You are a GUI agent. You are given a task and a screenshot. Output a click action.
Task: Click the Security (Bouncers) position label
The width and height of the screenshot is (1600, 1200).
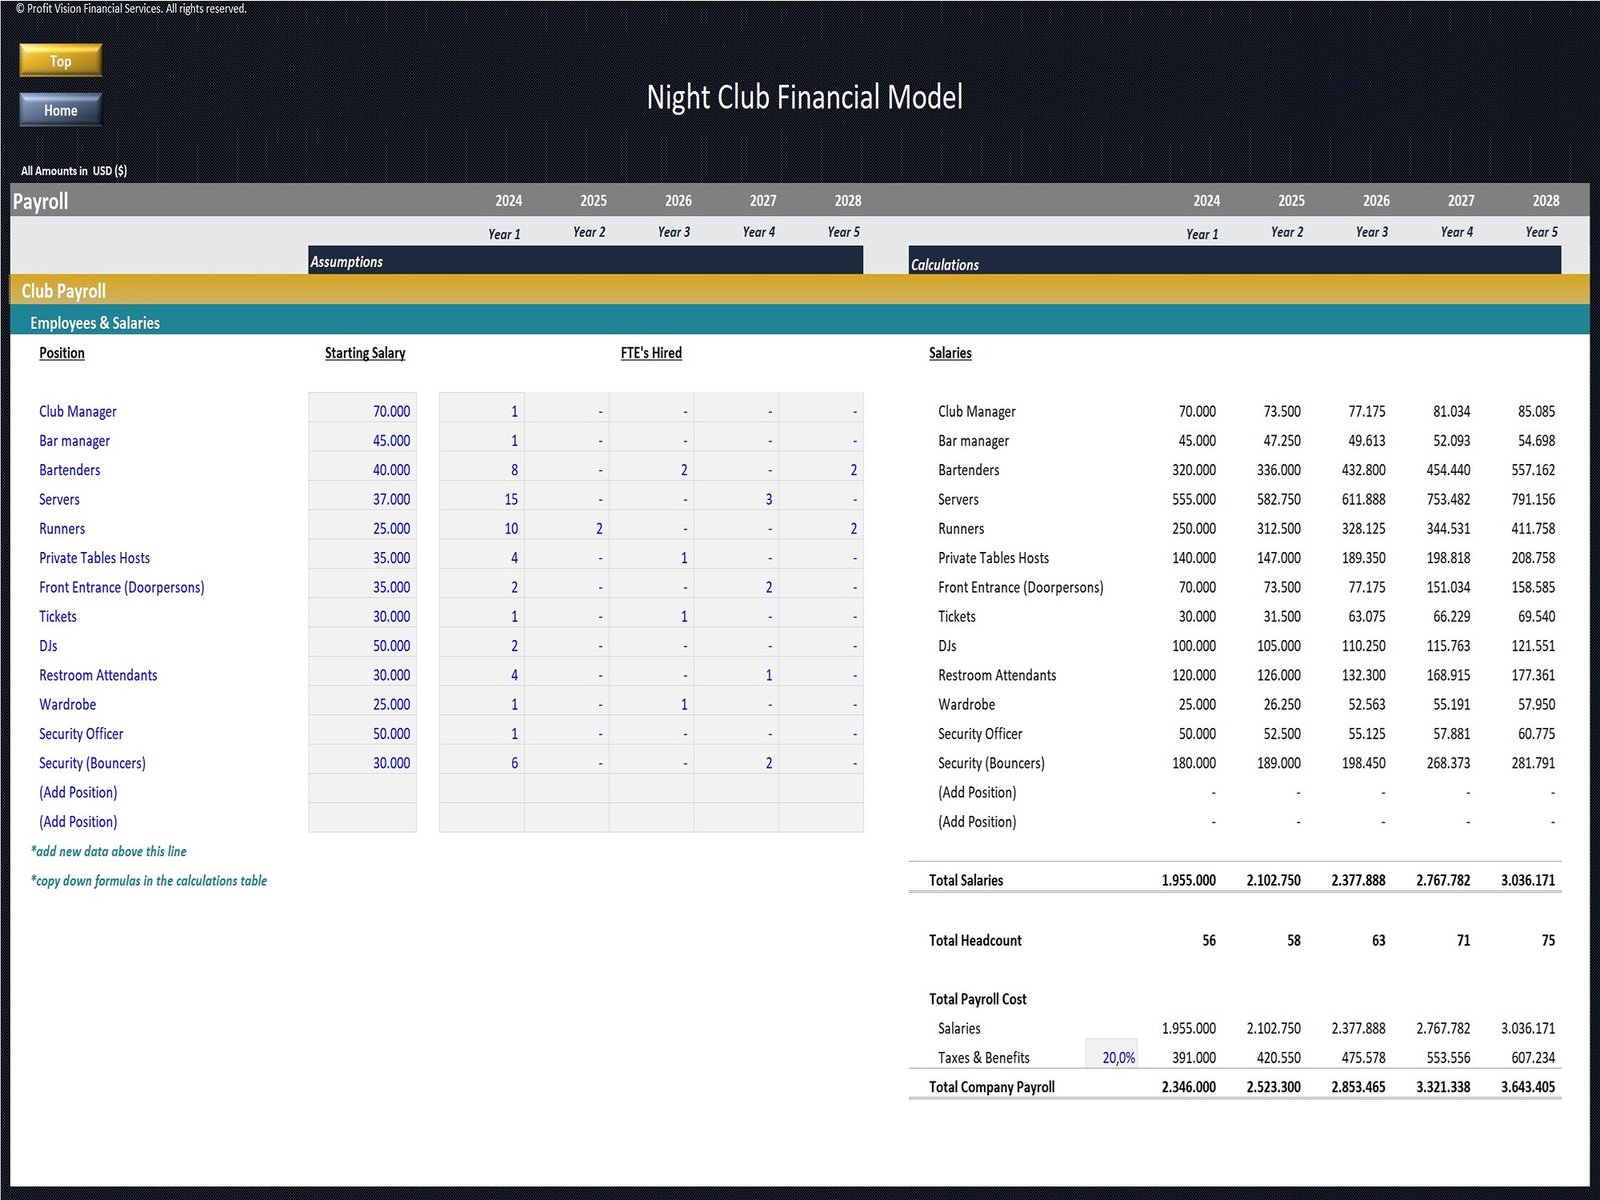(x=92, y=763)
